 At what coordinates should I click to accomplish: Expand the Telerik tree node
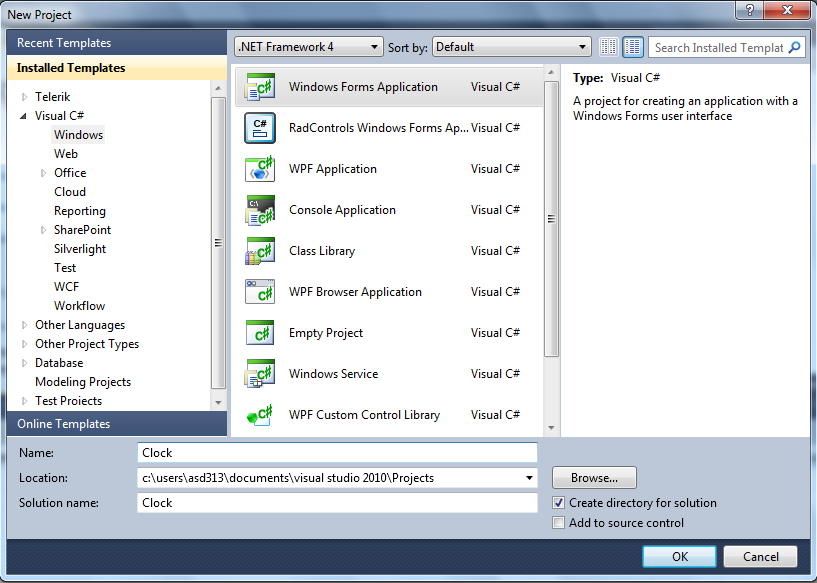tap(24, 97)
